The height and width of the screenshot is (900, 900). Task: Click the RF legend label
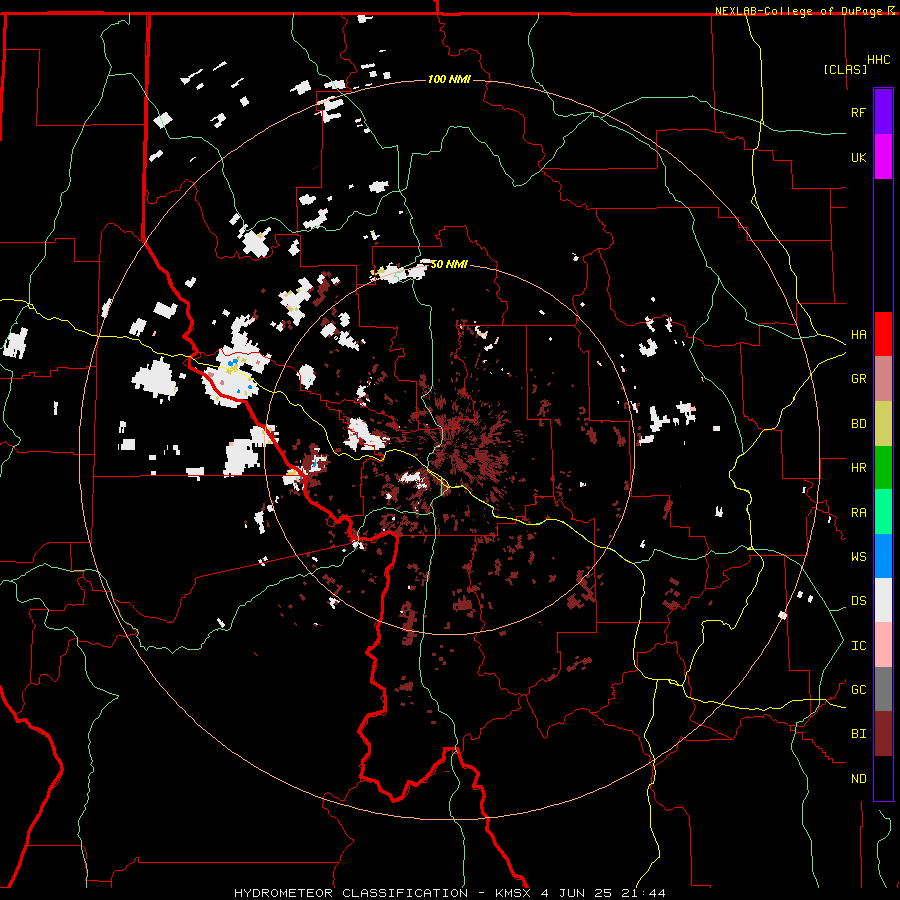tap(859, 112)
